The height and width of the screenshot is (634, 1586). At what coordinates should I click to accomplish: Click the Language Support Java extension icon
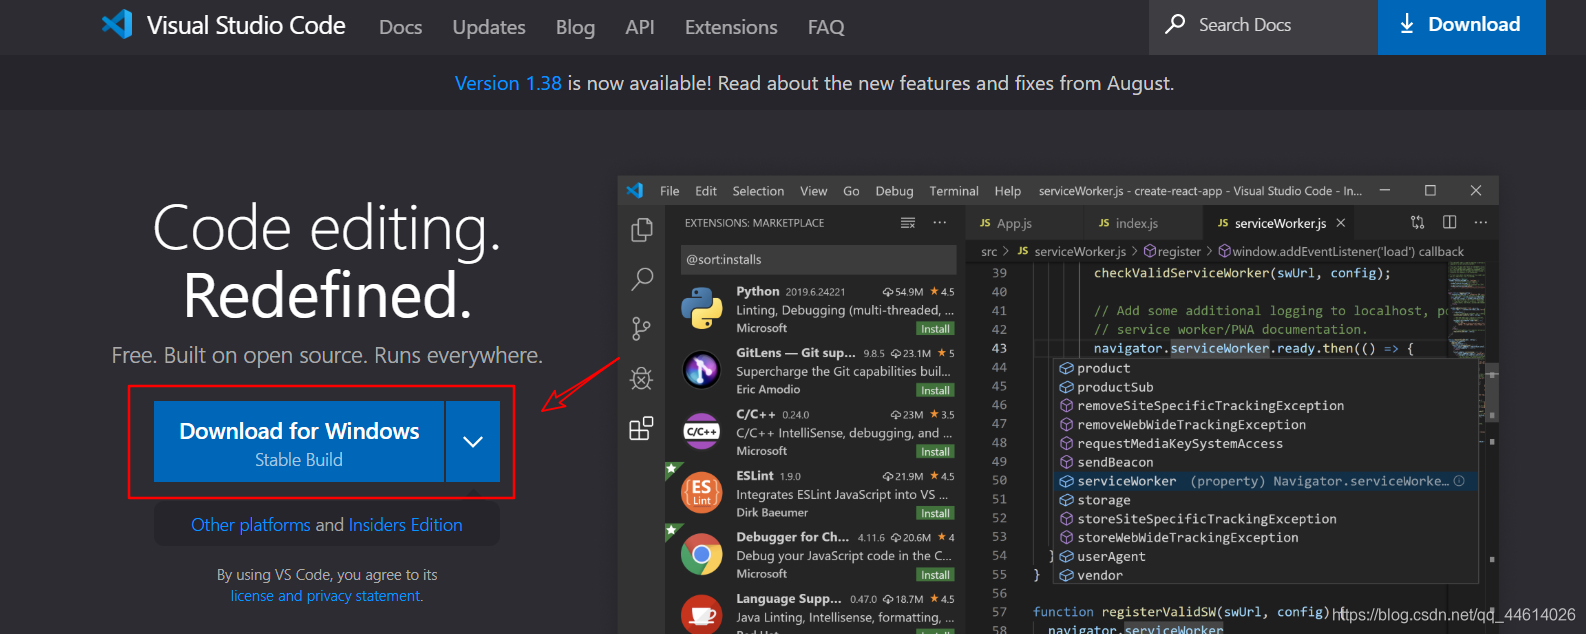point(702,613)
